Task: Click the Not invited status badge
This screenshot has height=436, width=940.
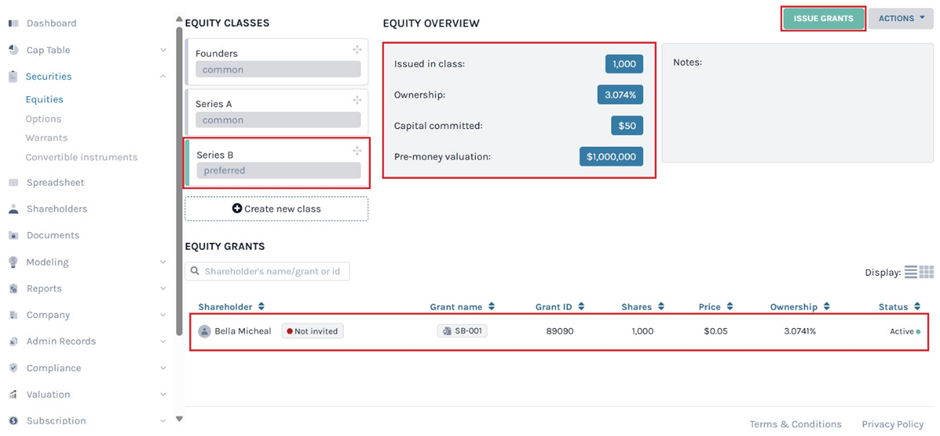Action: (x=312, y=331)
